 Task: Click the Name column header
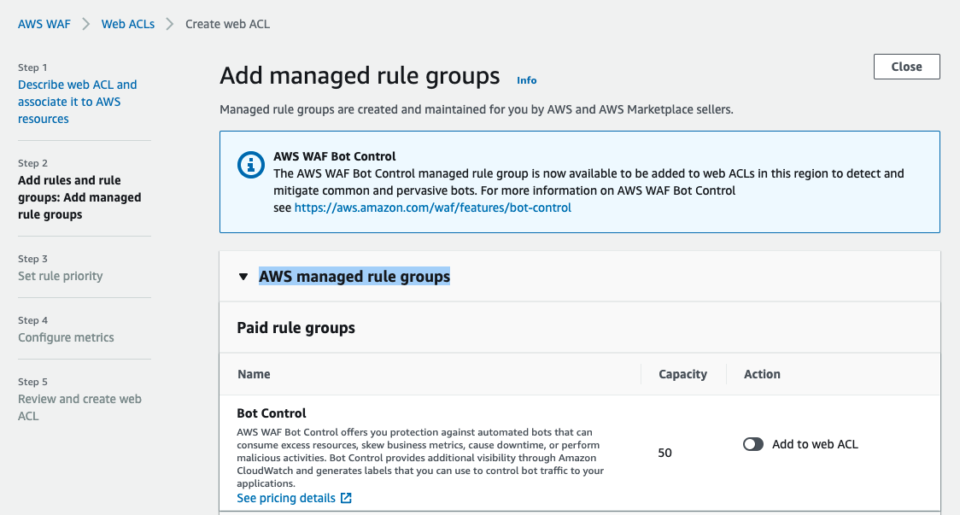coord(254,374)
